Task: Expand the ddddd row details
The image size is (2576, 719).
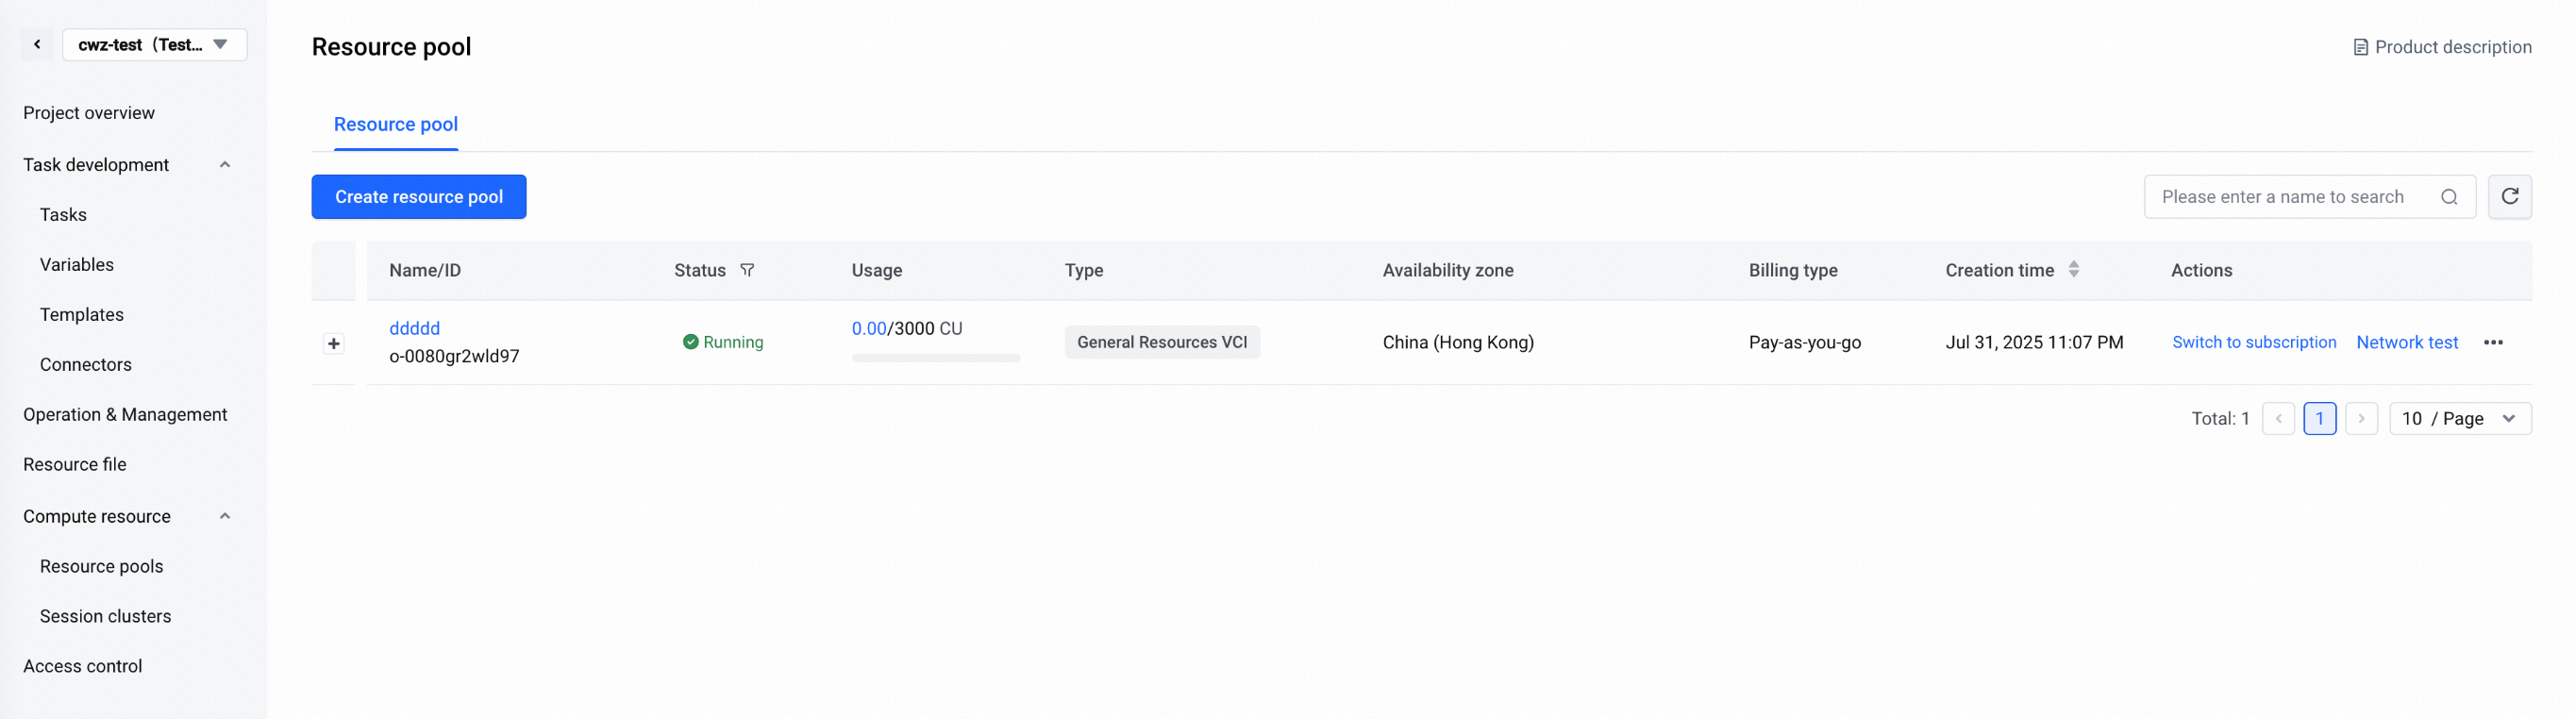Action: pyautogui.click(x=334, y=344)
